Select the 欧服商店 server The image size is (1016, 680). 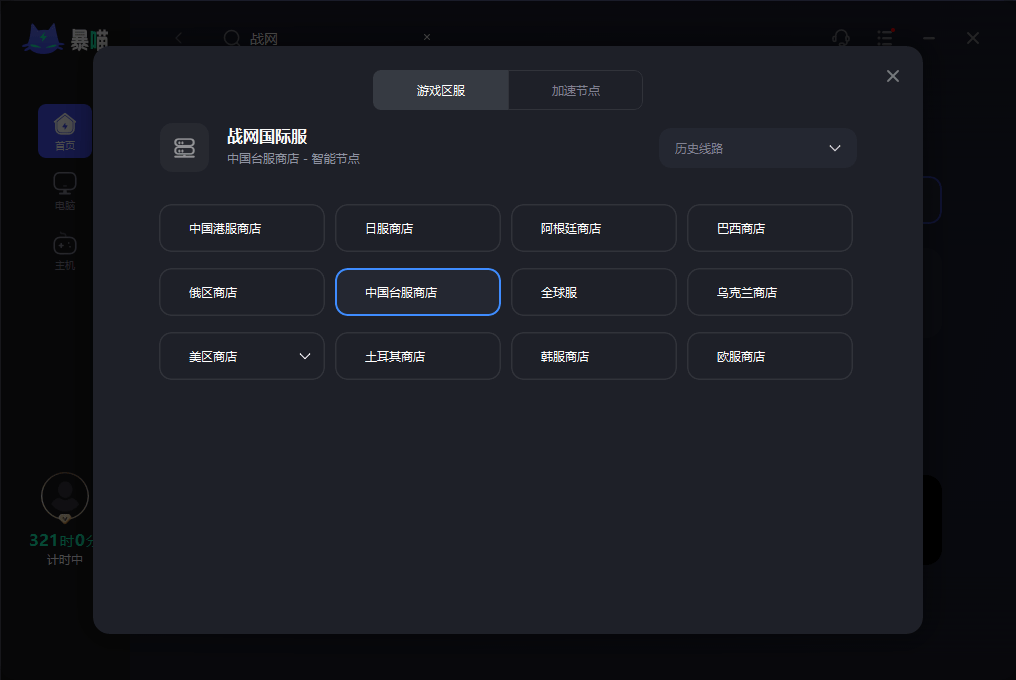tap(769, 356)
